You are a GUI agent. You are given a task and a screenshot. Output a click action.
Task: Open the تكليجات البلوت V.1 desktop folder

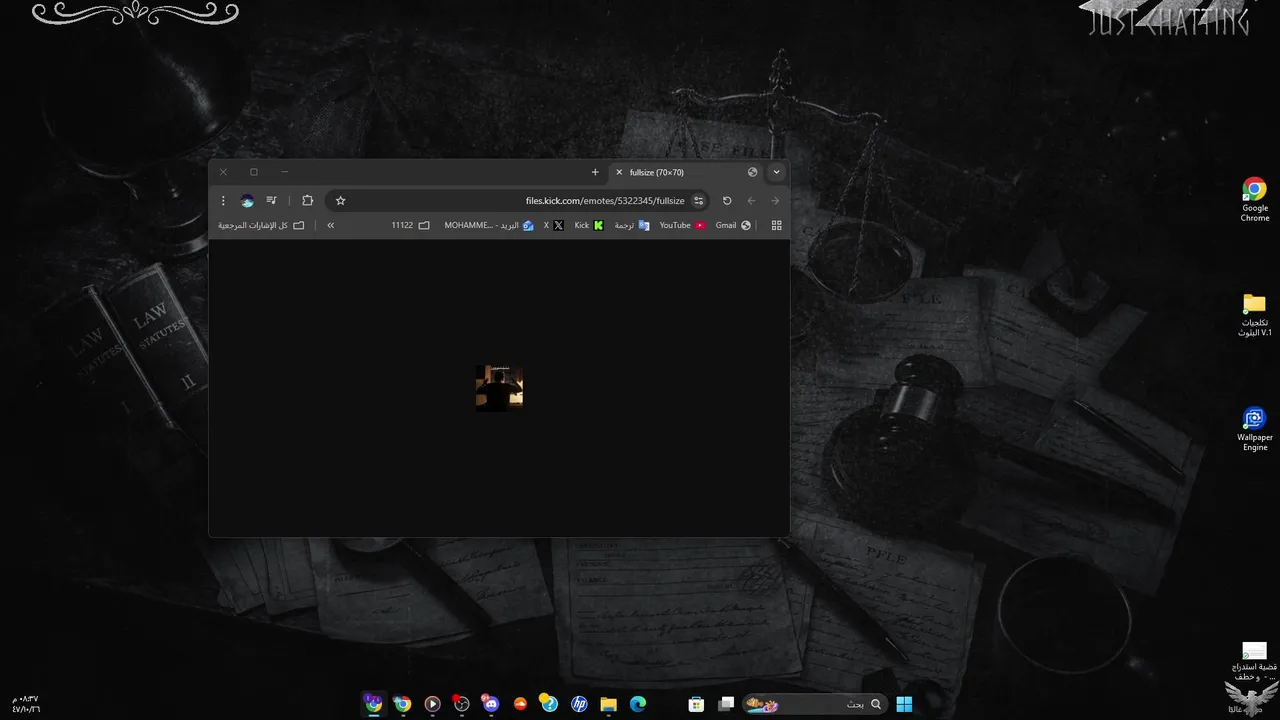(x=1255, y=315)
